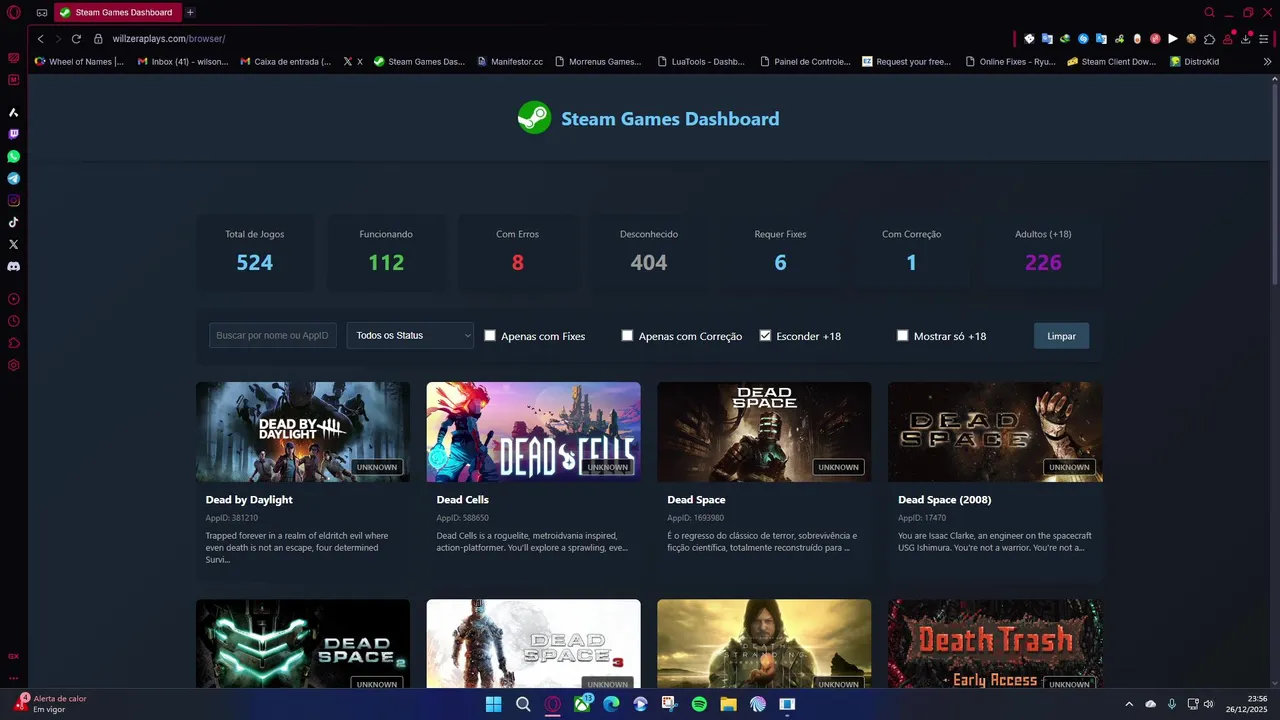Click the Total de Jogos 524 stat
This screenshot has height=720, width=1280.
pyautogui.click(x=255, y=252)
